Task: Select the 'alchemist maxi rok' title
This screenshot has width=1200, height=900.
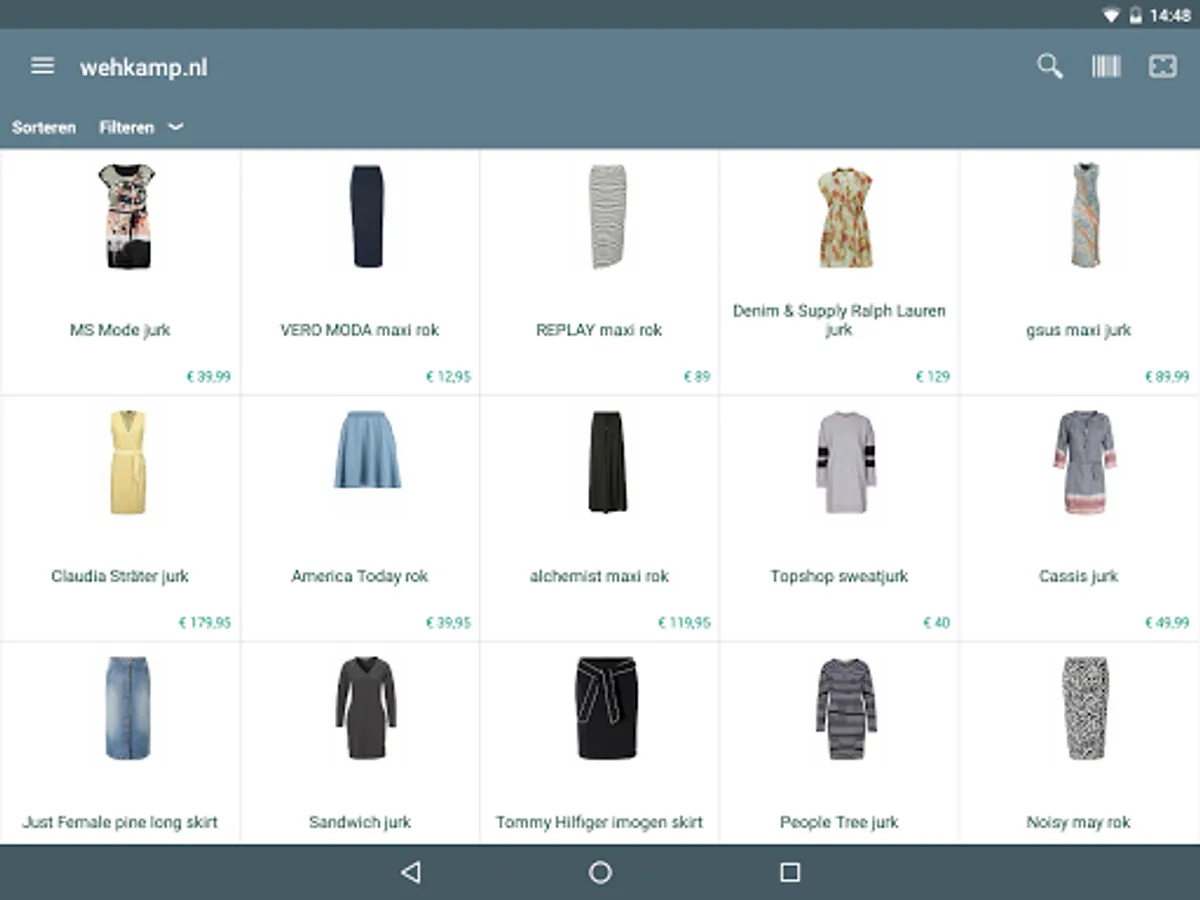Action: coord(599,576)
